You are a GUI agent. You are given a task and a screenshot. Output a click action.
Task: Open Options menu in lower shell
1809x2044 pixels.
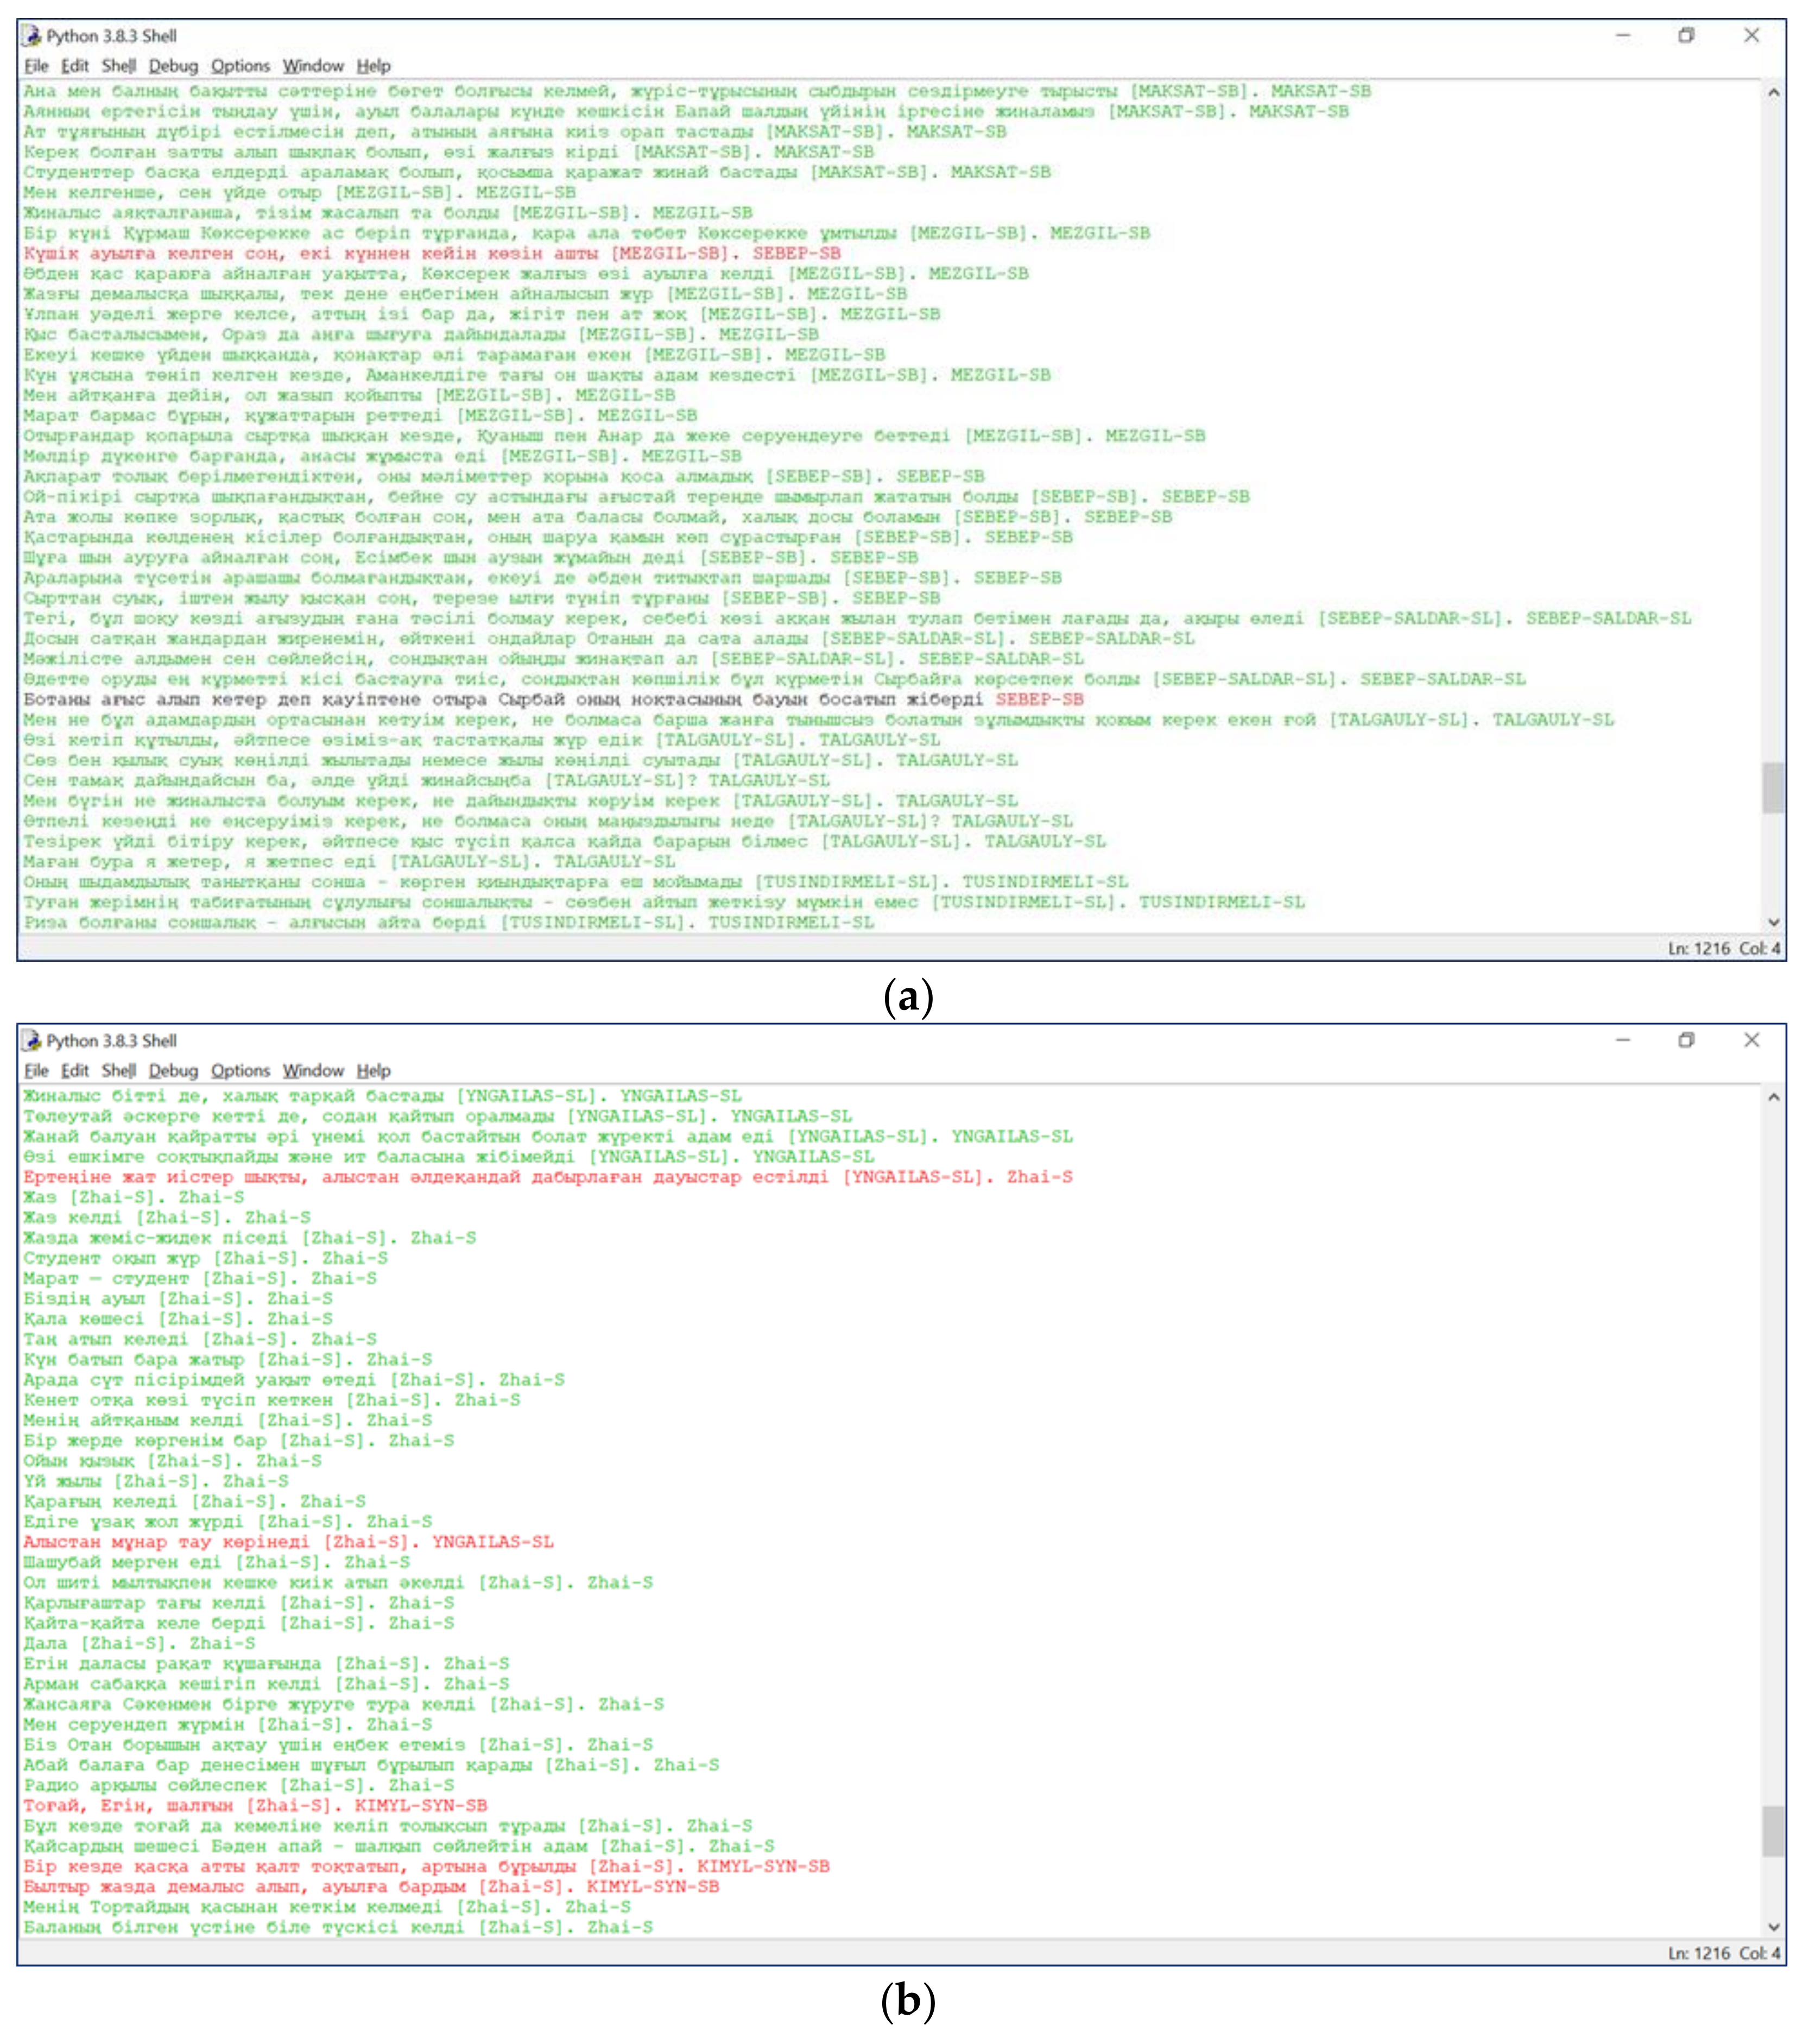pyautogui.click(x=240, y=1071)
